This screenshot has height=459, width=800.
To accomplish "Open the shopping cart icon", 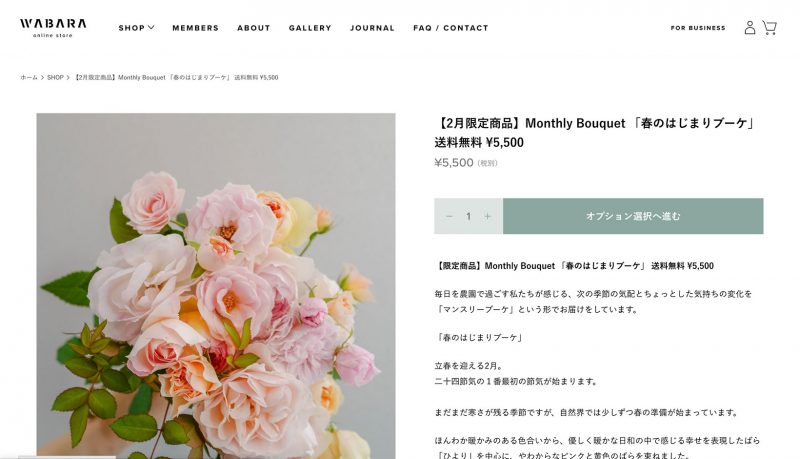I will tap(769, 28).
